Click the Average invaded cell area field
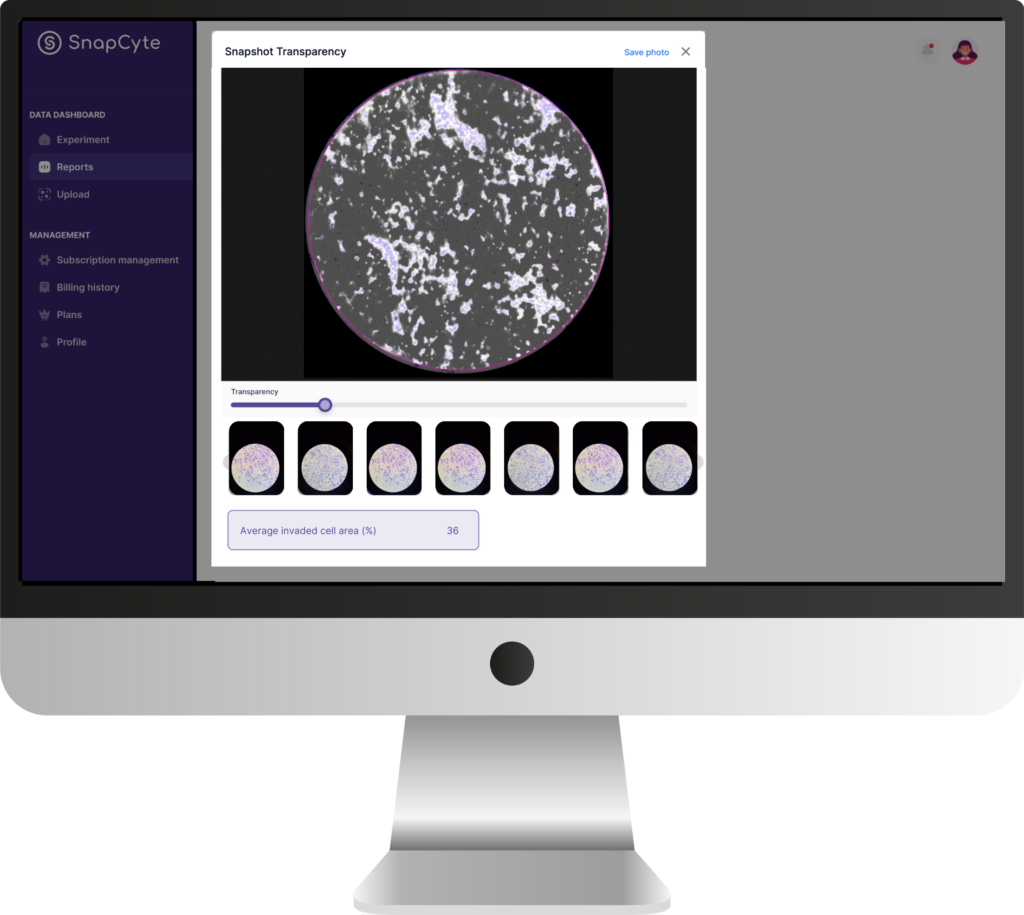 tap(353, 530)
